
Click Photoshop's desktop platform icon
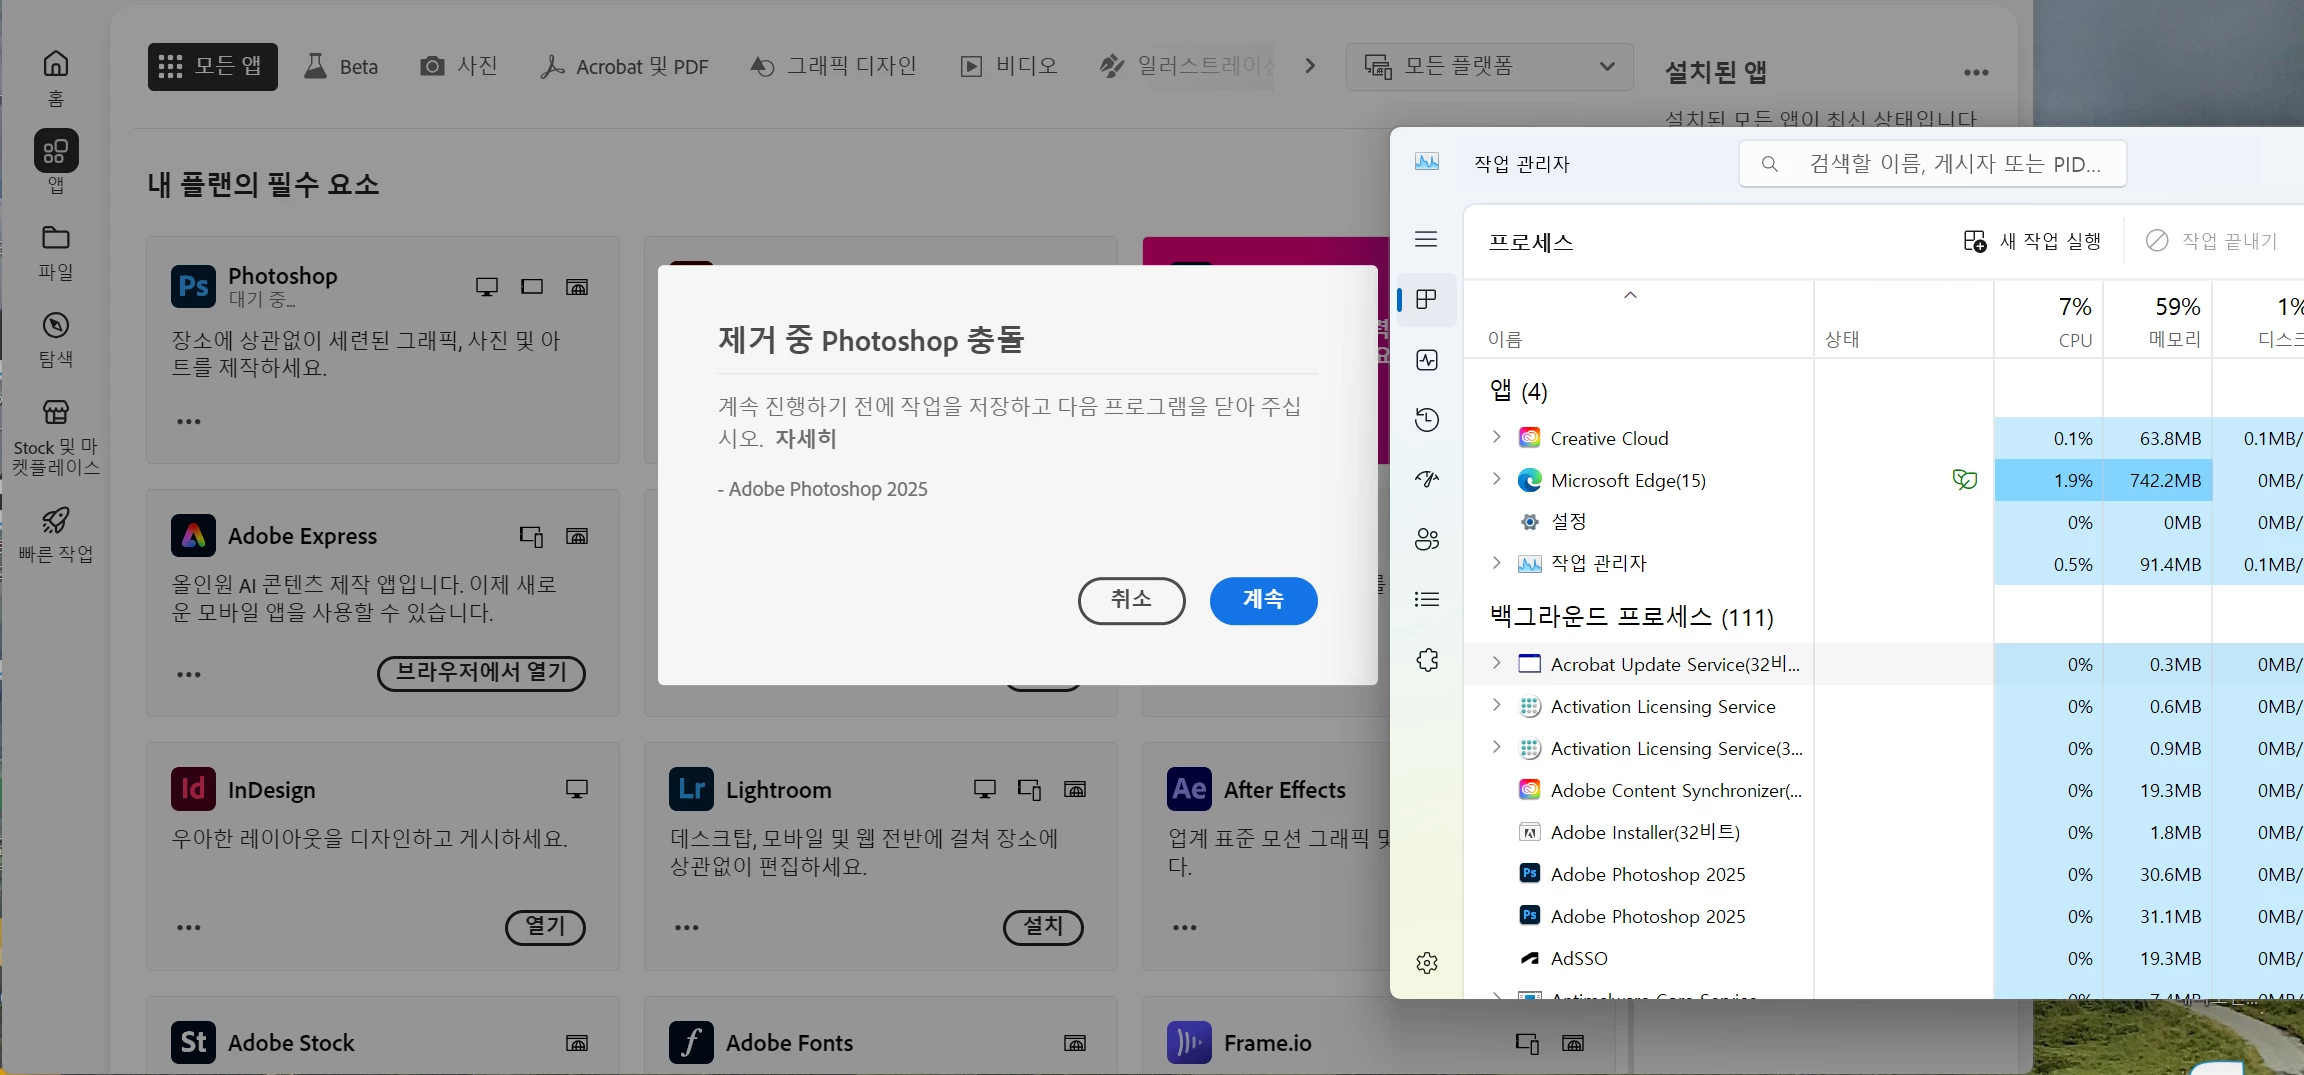[x=487, y=287]
